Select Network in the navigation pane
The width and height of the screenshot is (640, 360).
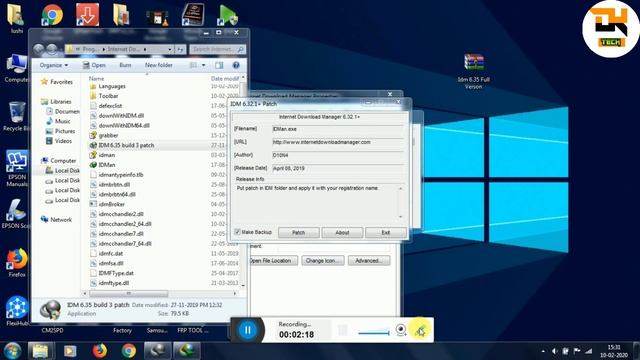pos(56,220)
